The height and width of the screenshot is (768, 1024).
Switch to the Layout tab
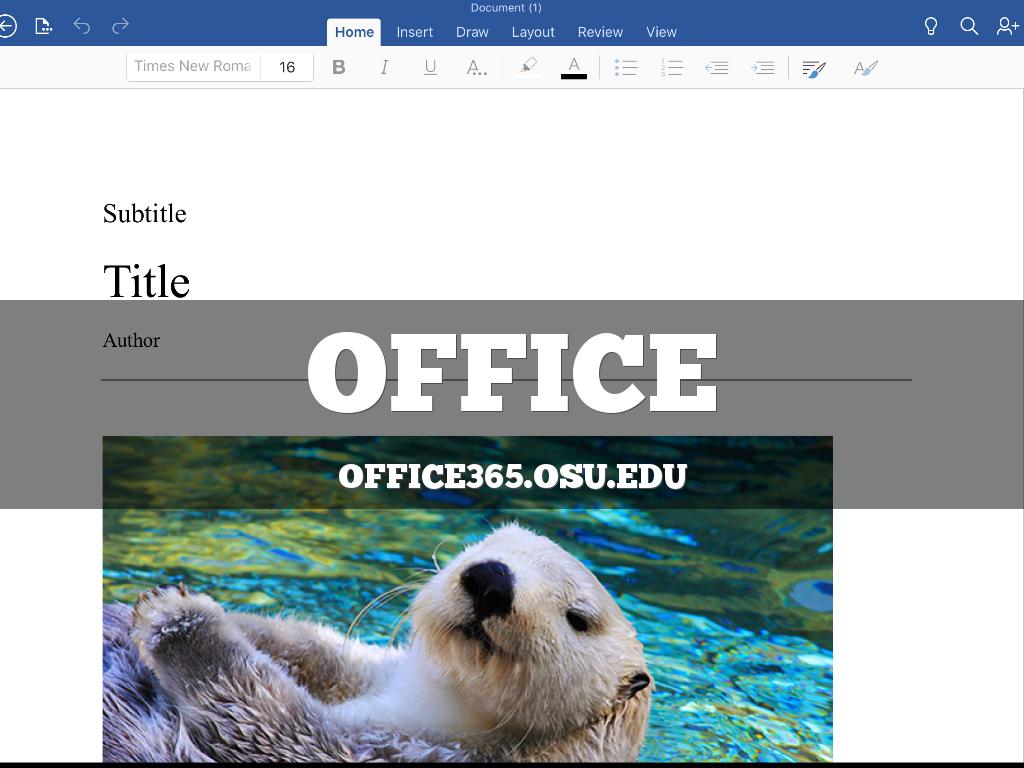533,32
